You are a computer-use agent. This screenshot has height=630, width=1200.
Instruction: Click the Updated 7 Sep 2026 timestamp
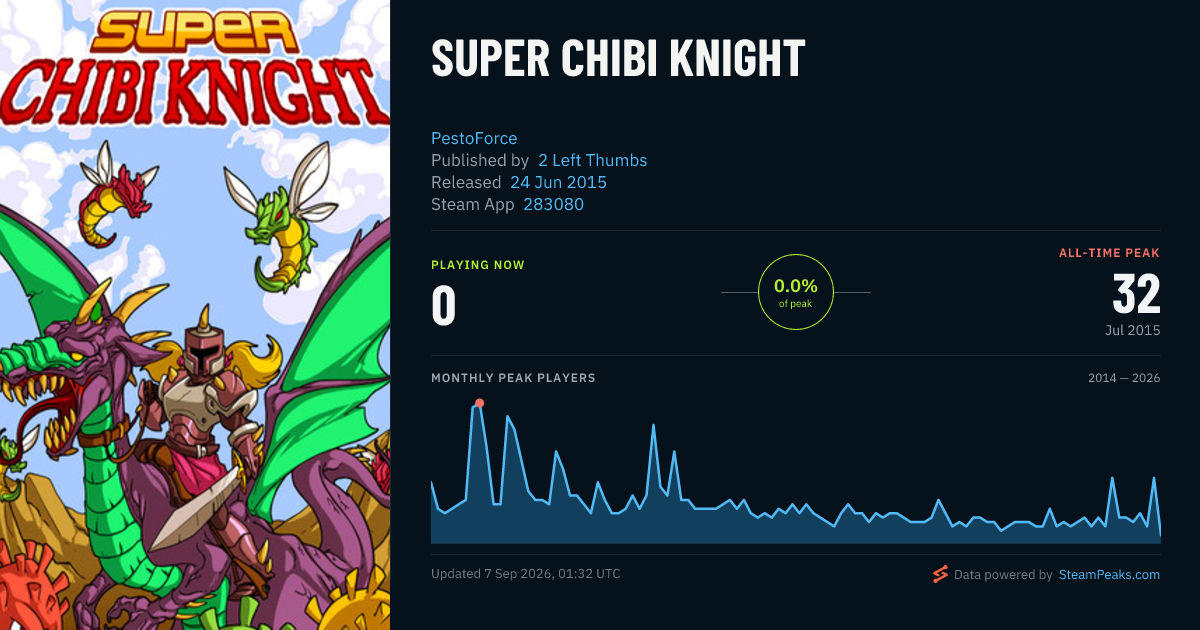[x=526, y=574]
